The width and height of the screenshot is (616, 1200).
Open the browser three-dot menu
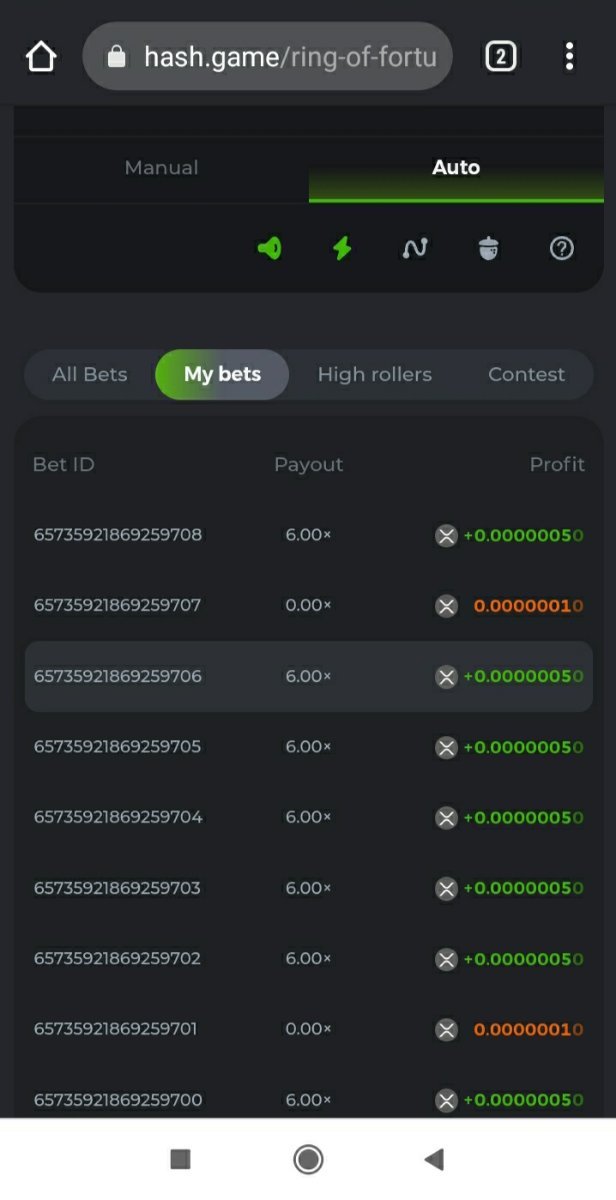(569, 56)
